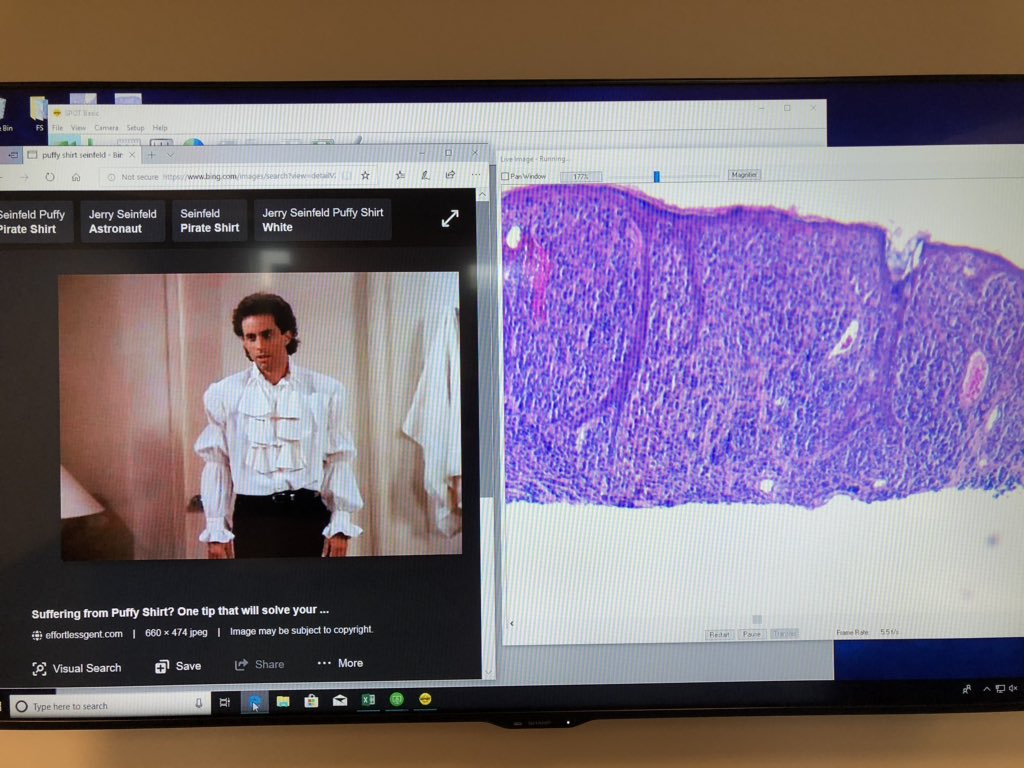1024x768 pixels.
Task: Click the set-tabs-aside icon in Edge
Action: tap(12, 155)
